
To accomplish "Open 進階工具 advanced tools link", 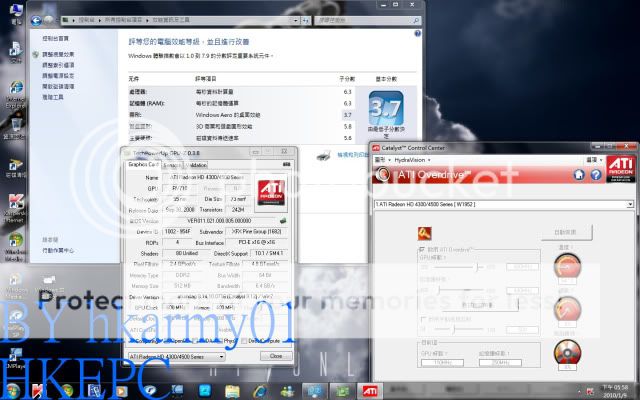I will tap(53, 97).
